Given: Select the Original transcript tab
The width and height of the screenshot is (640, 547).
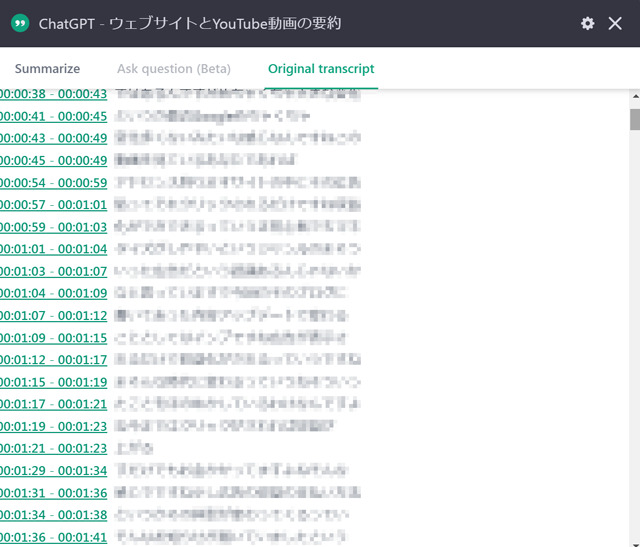Looking at the screenshot, I should [321, 69].
